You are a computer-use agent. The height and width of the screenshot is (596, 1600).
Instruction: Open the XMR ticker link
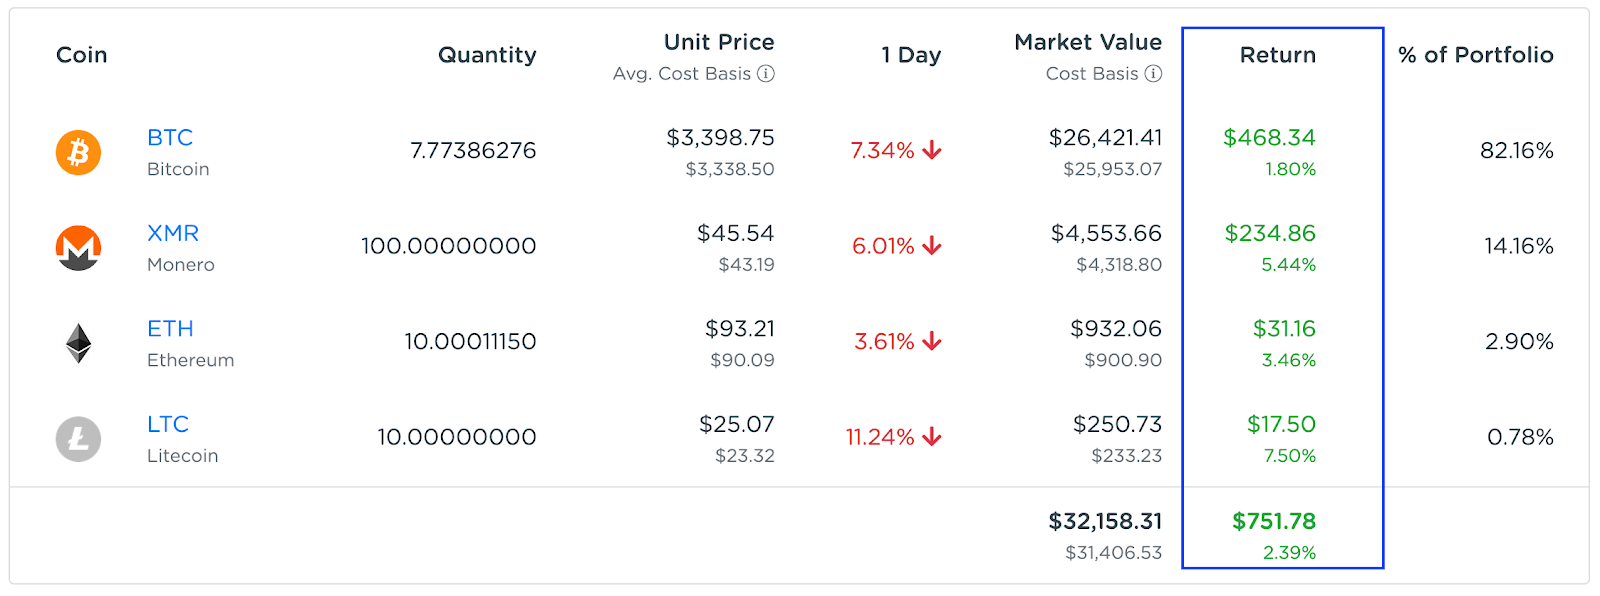click(173, 233)
